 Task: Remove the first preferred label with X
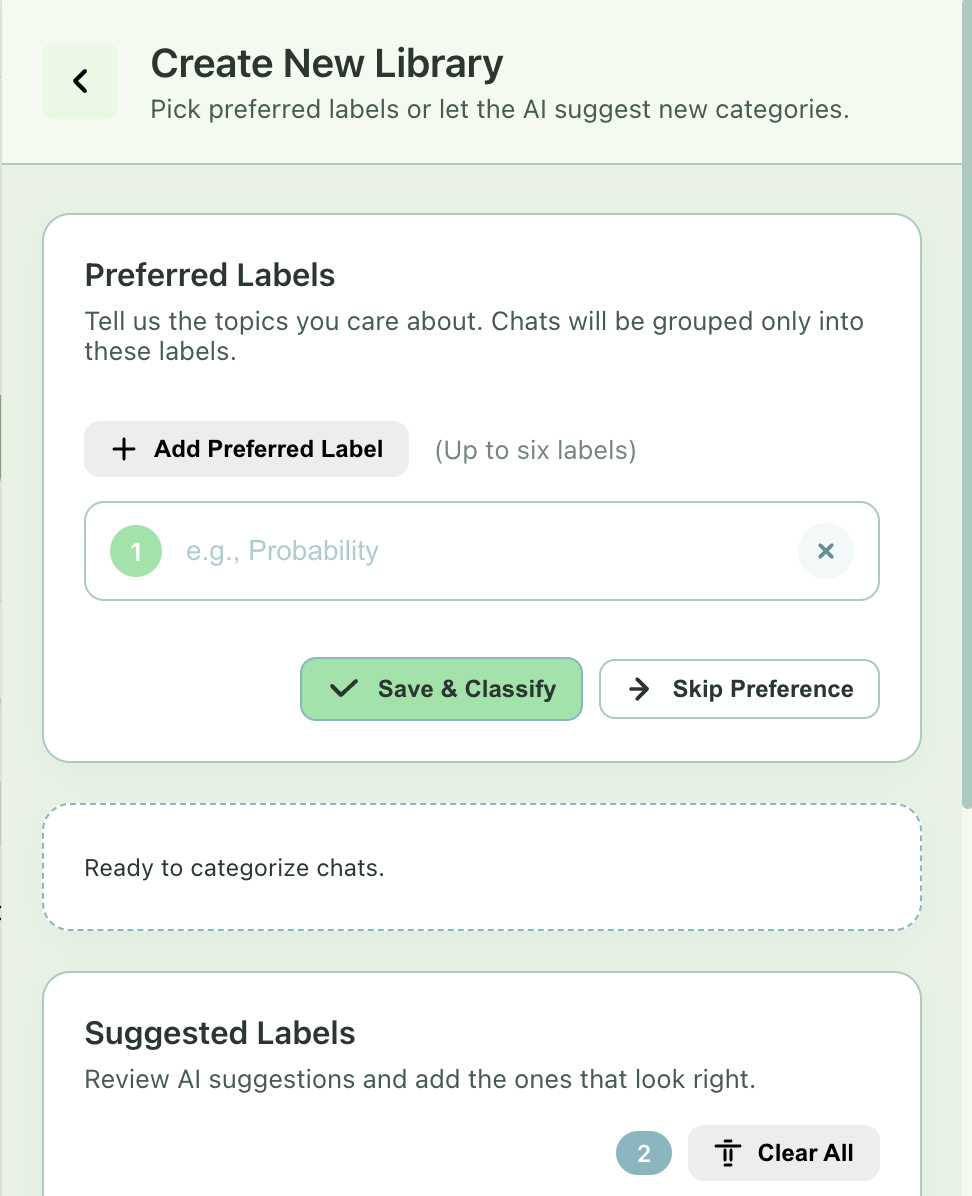pyautogui.click(x=826, y=551)
